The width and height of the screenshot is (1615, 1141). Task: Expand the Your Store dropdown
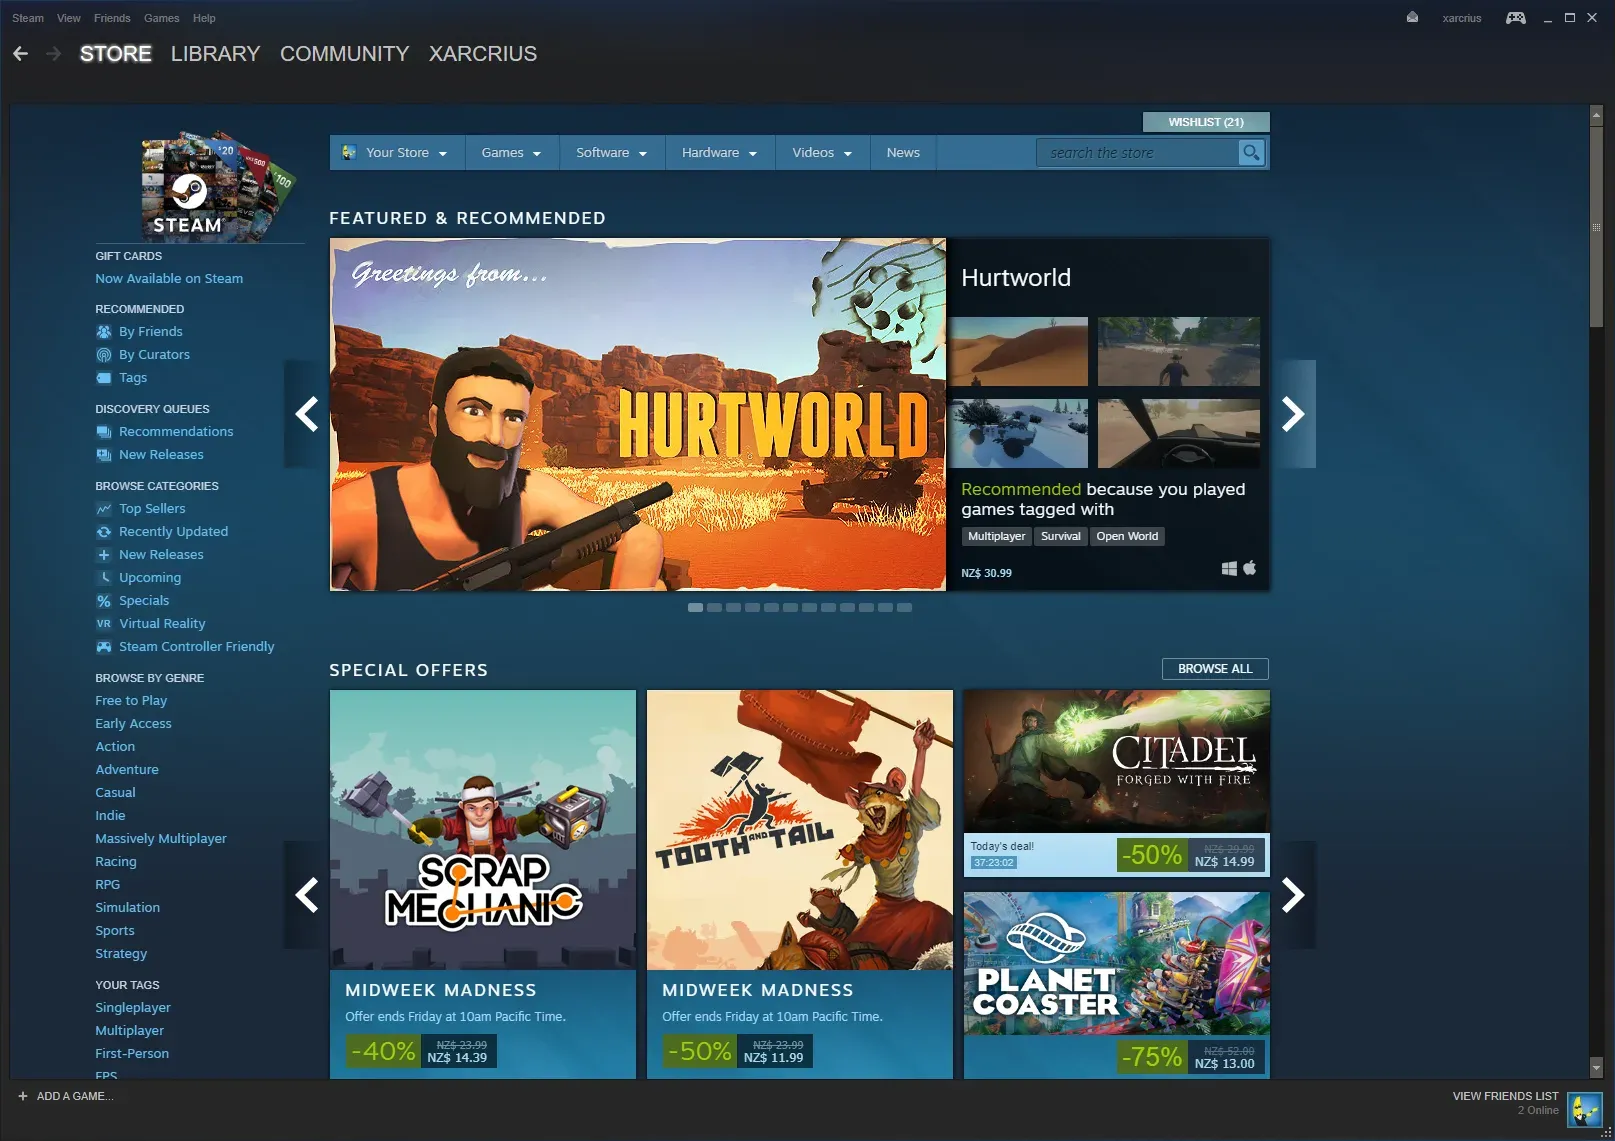click(x=397, y=153)
